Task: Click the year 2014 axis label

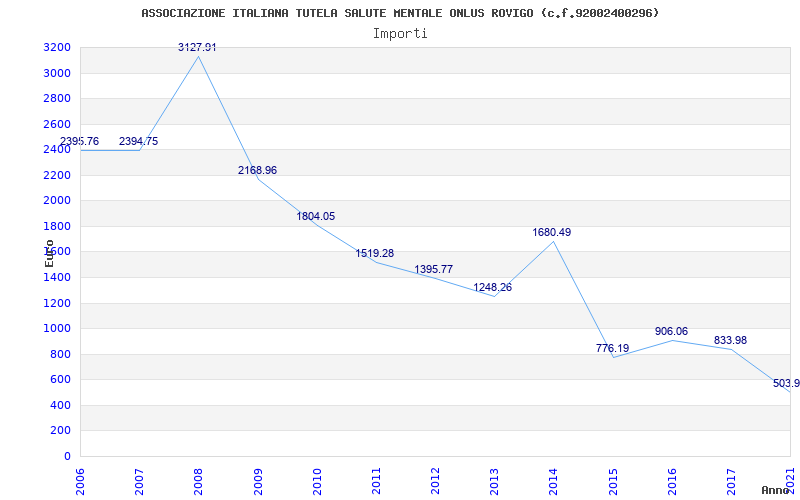Action: 554,482
